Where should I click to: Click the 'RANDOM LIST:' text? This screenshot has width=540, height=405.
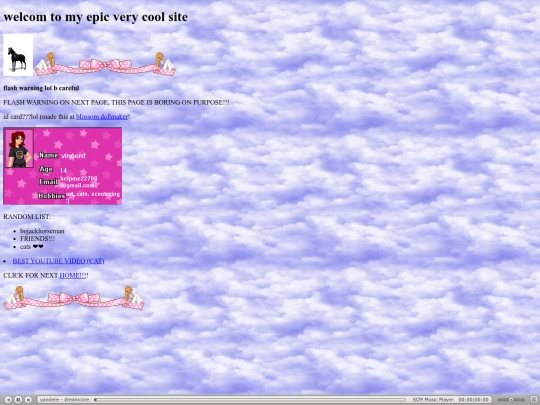pyautogui.click(x=27, y=217)
